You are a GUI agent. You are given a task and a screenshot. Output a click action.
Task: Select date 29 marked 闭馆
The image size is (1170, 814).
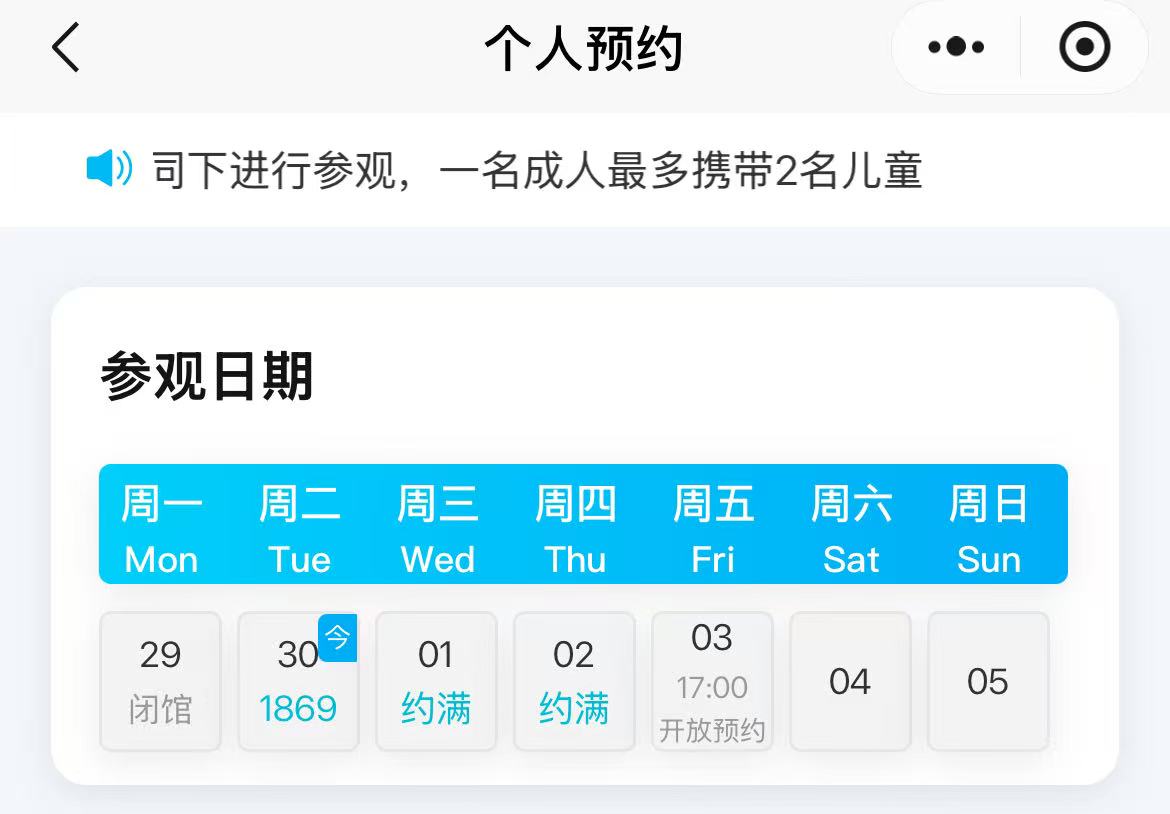tap(160, 681)
